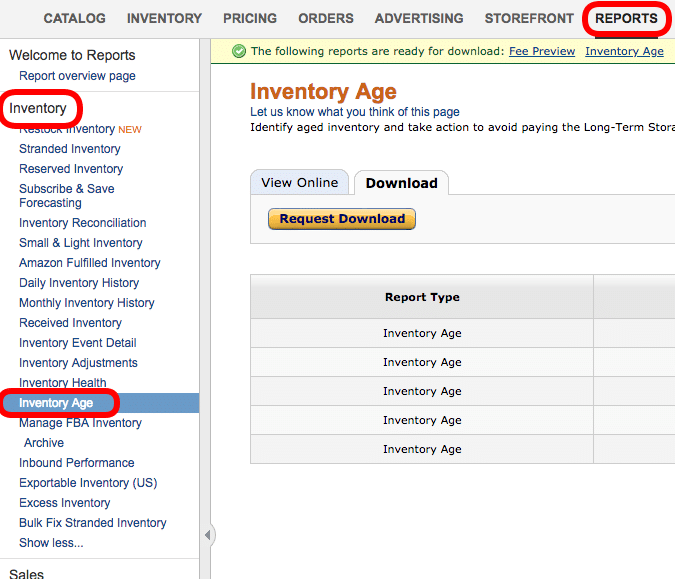Click the Sales section heading

pyautogui.click(x=26, y=574)
